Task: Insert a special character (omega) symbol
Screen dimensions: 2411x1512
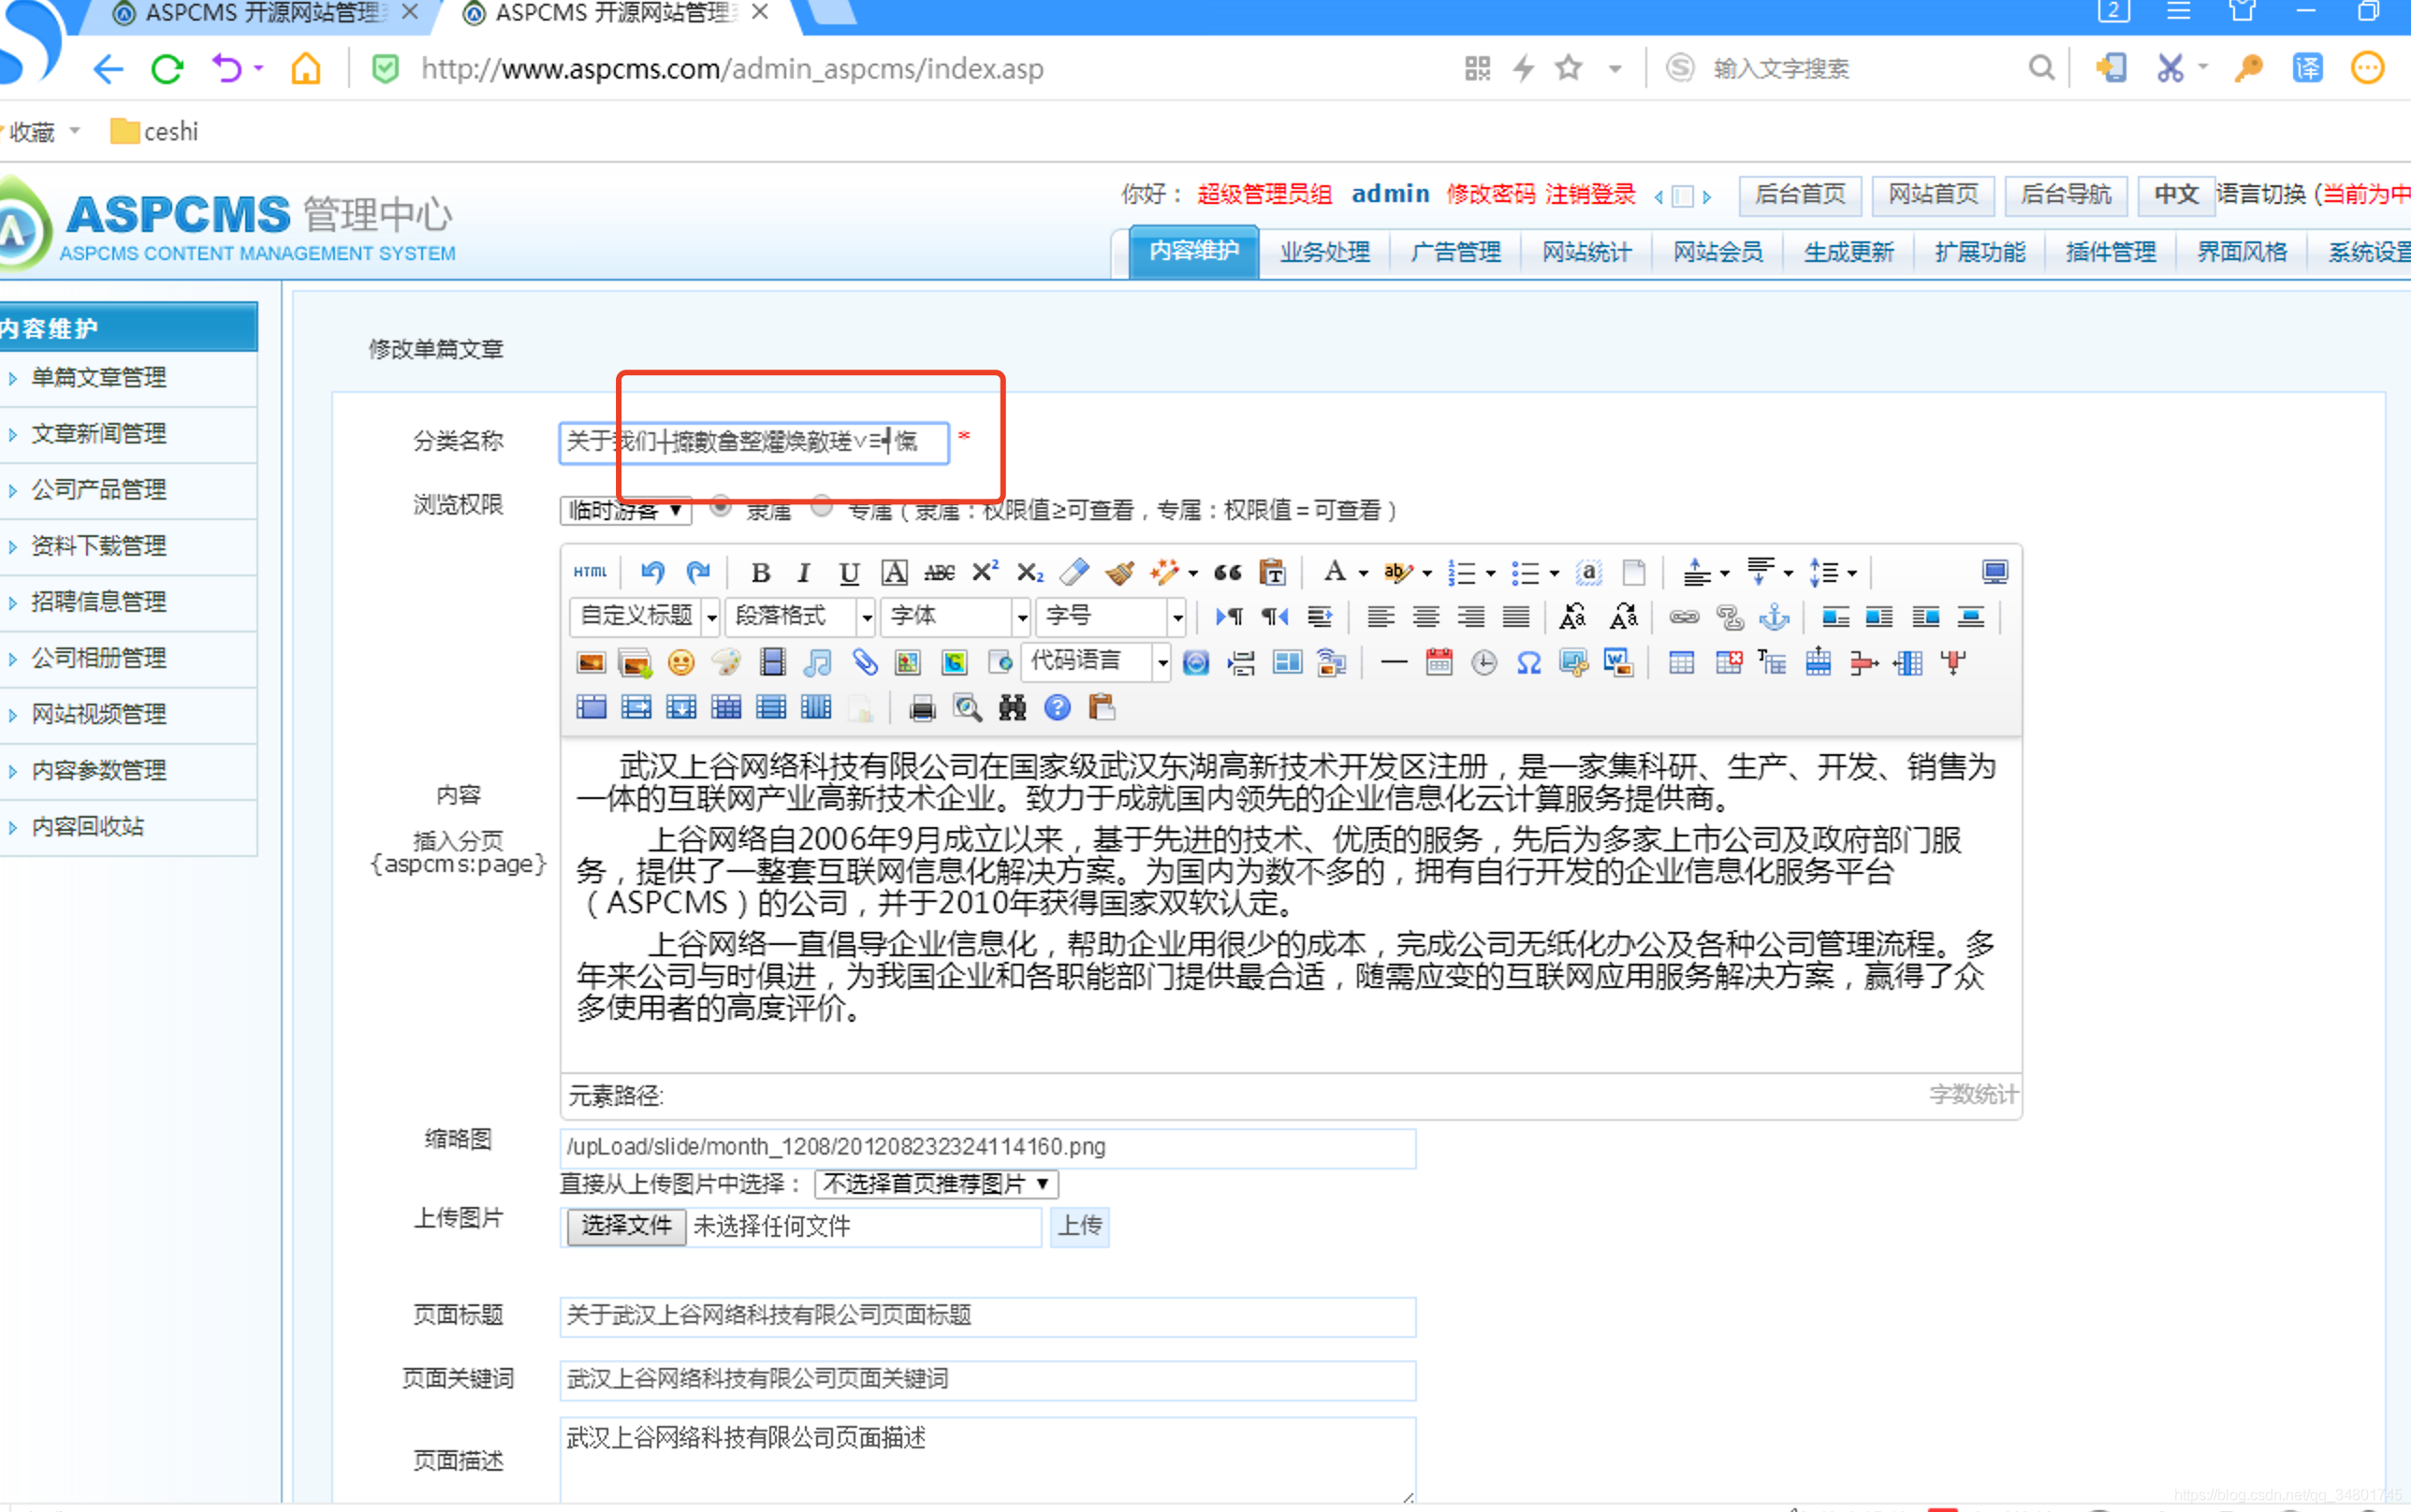Action: pyautogui.click(x=1529, y=662)
